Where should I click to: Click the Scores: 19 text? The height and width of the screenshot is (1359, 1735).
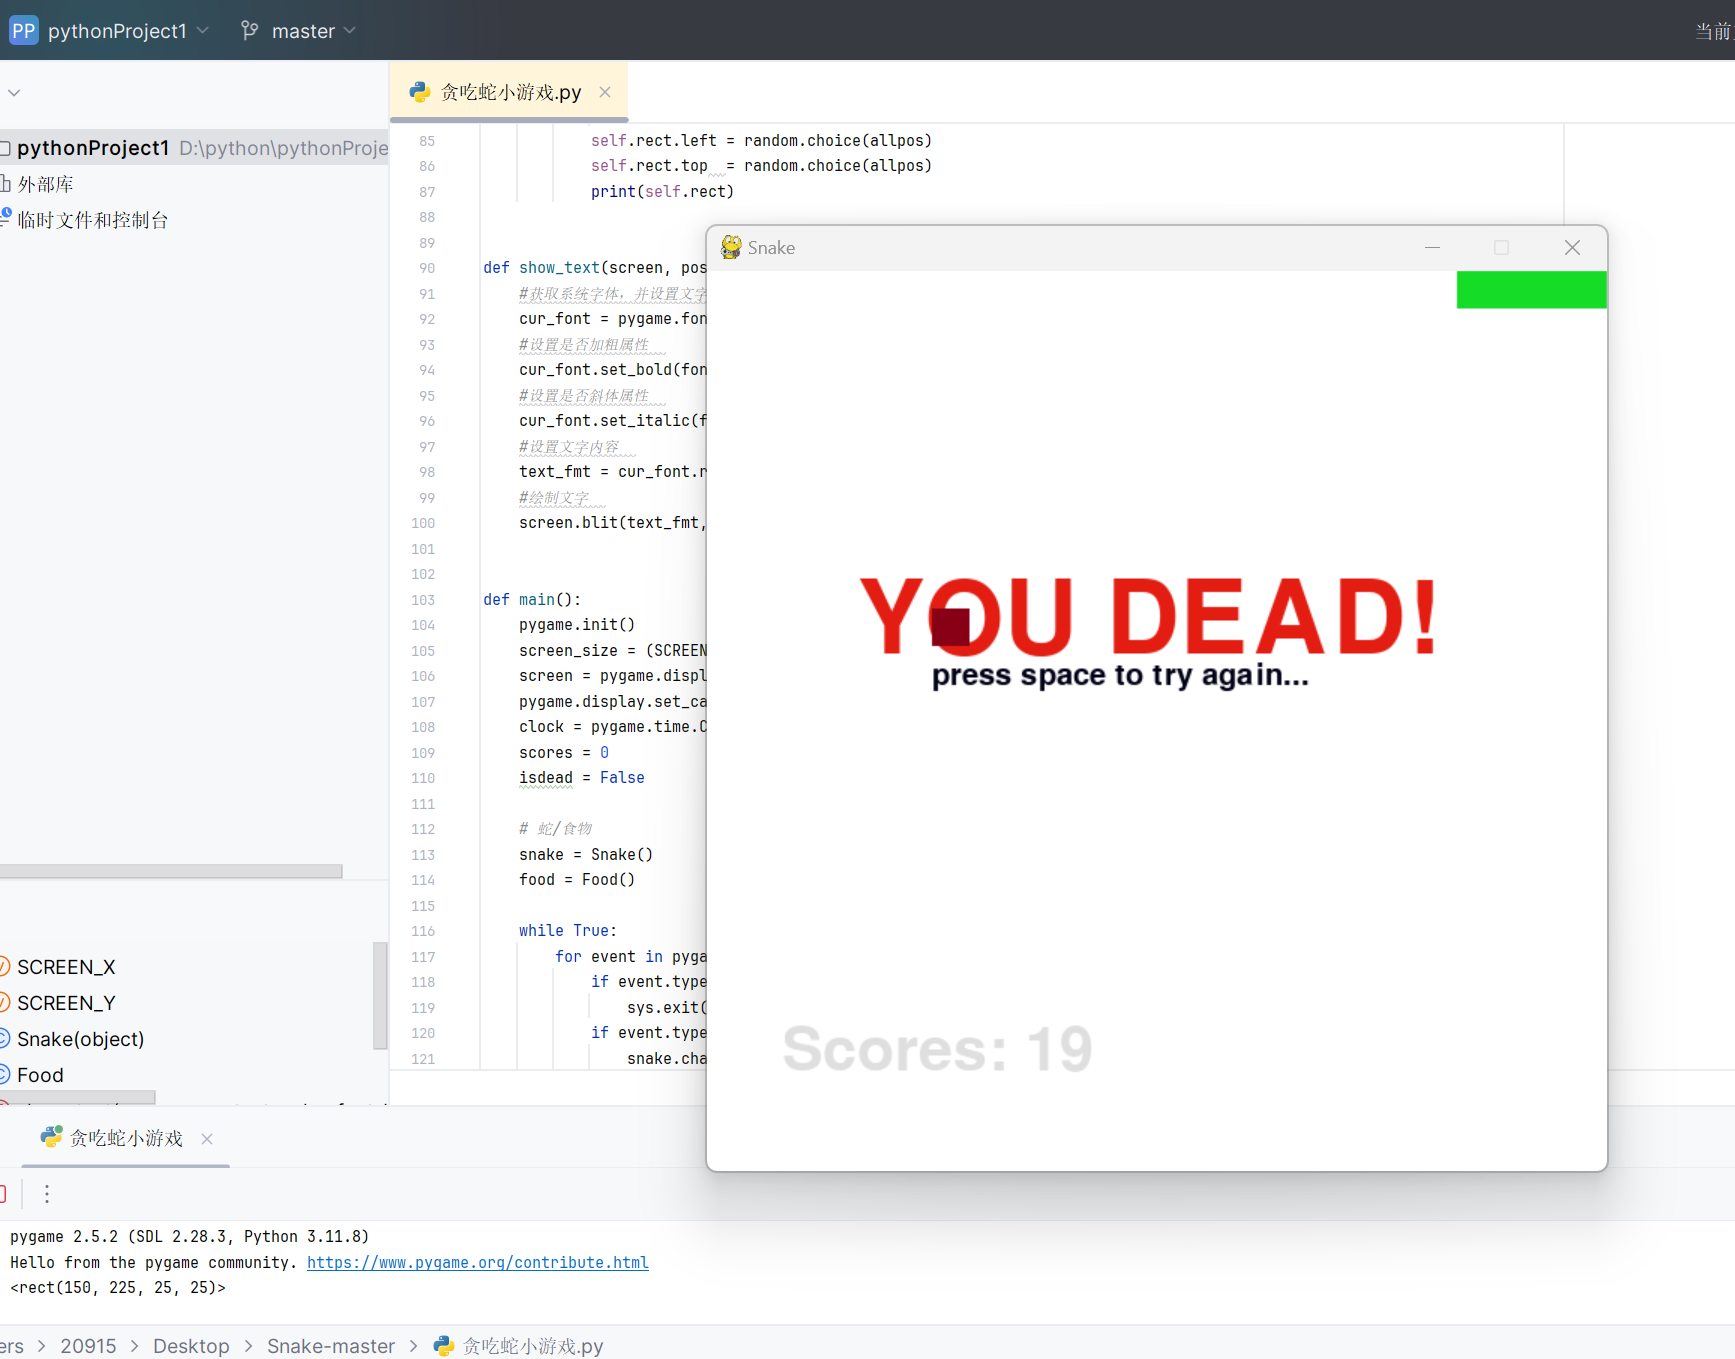point(937,1049)
